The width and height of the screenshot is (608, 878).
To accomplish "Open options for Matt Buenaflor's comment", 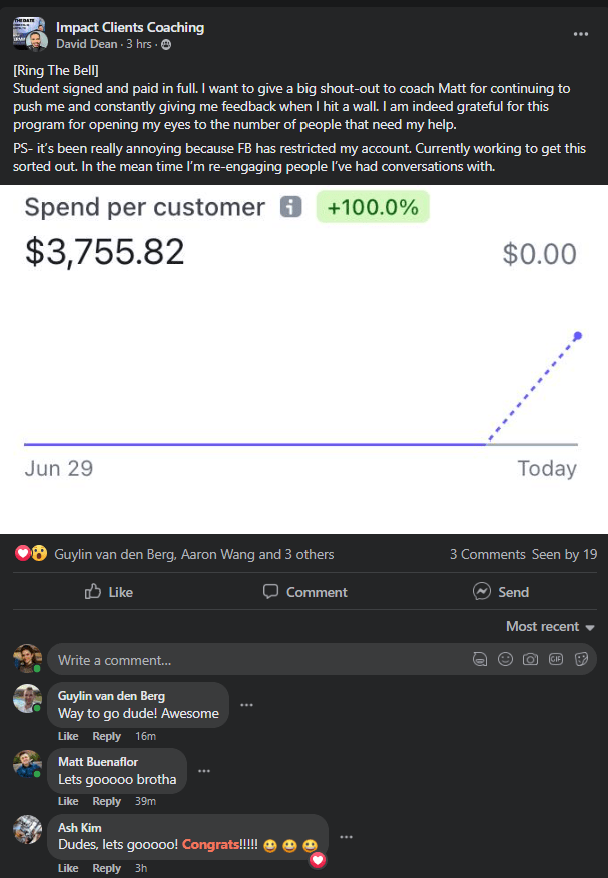I will [203, 771].
